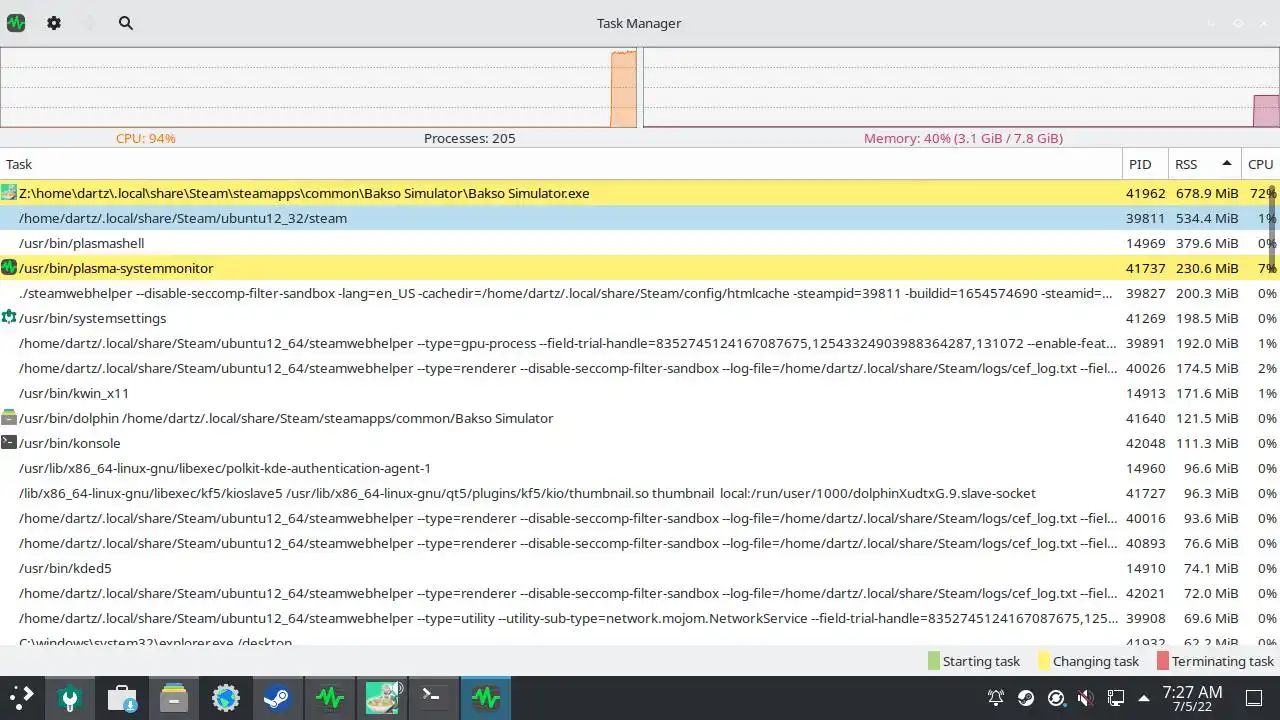Click PID 41640 for dolphin
The width and height of the screenshot is (1280, 720).
click(1146, 418)
